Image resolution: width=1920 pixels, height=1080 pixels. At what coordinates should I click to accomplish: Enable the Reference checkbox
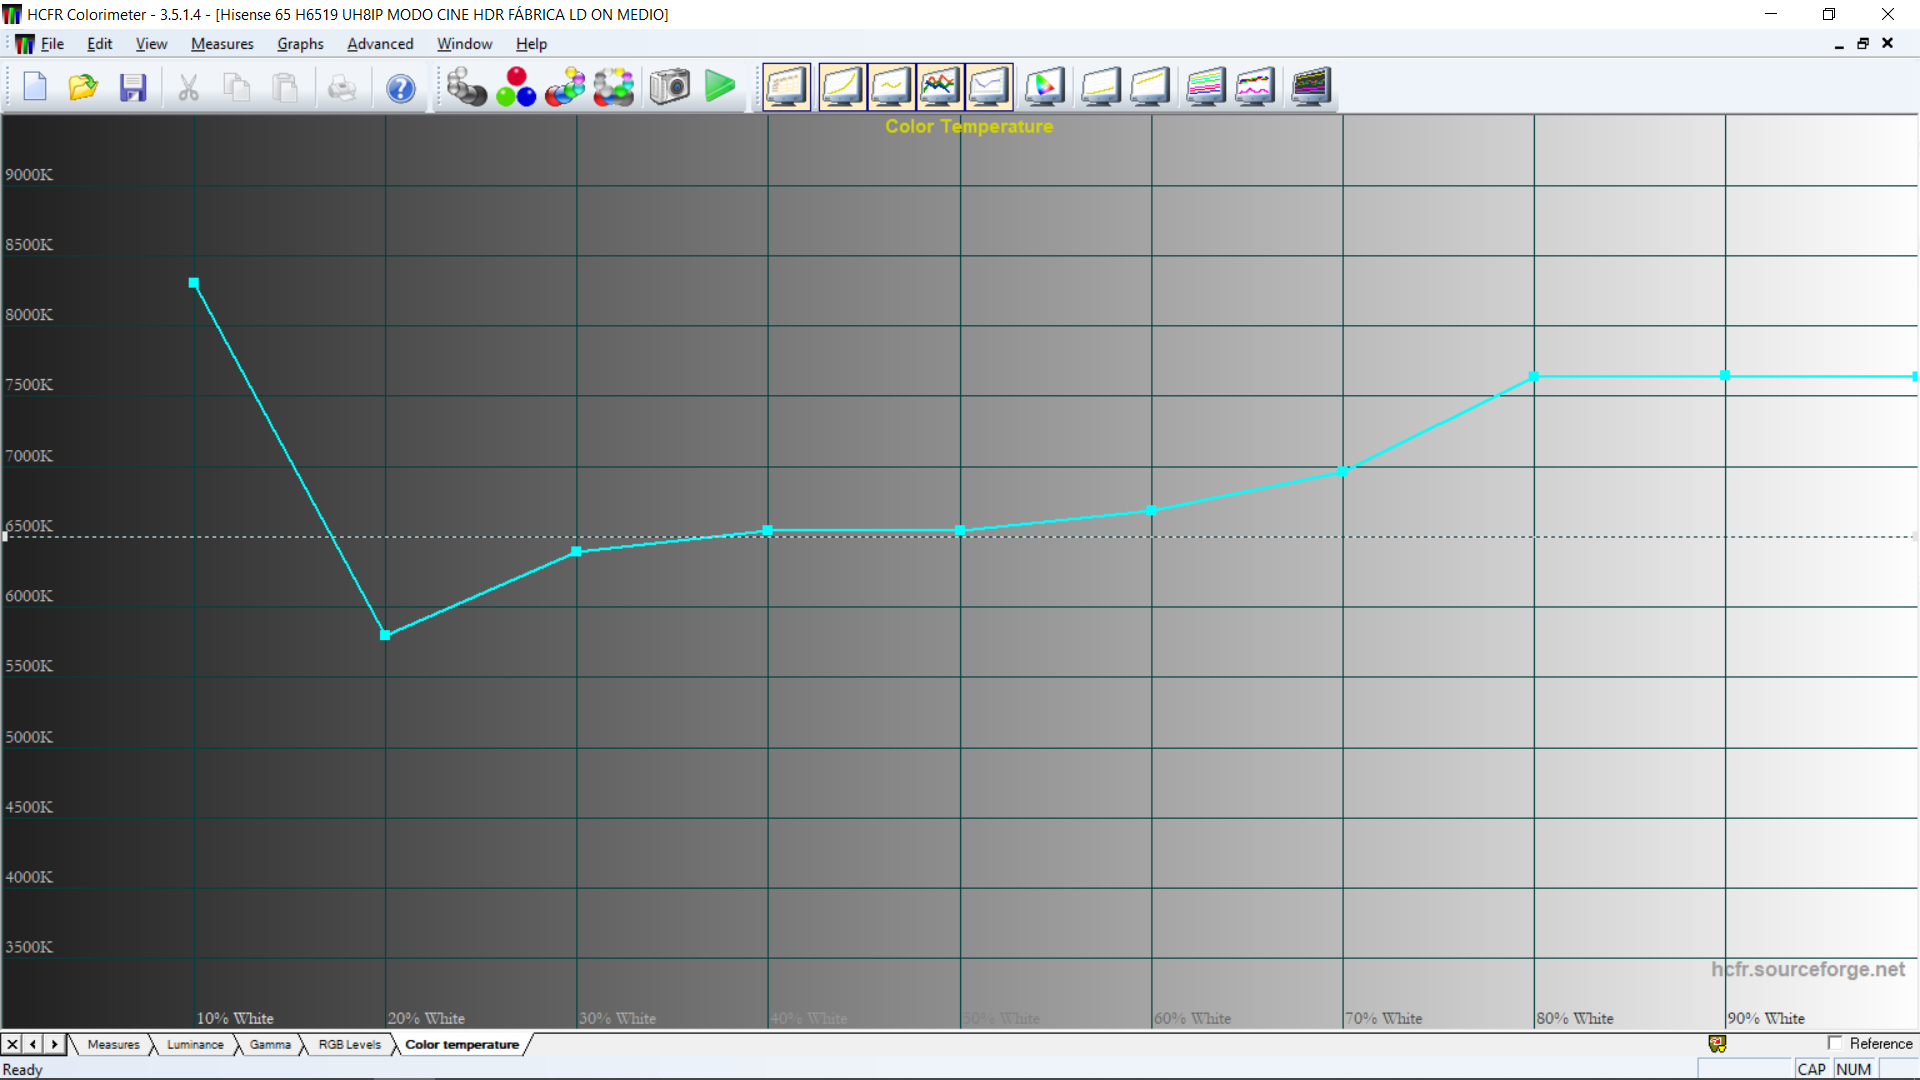tap(1835, 1043)
